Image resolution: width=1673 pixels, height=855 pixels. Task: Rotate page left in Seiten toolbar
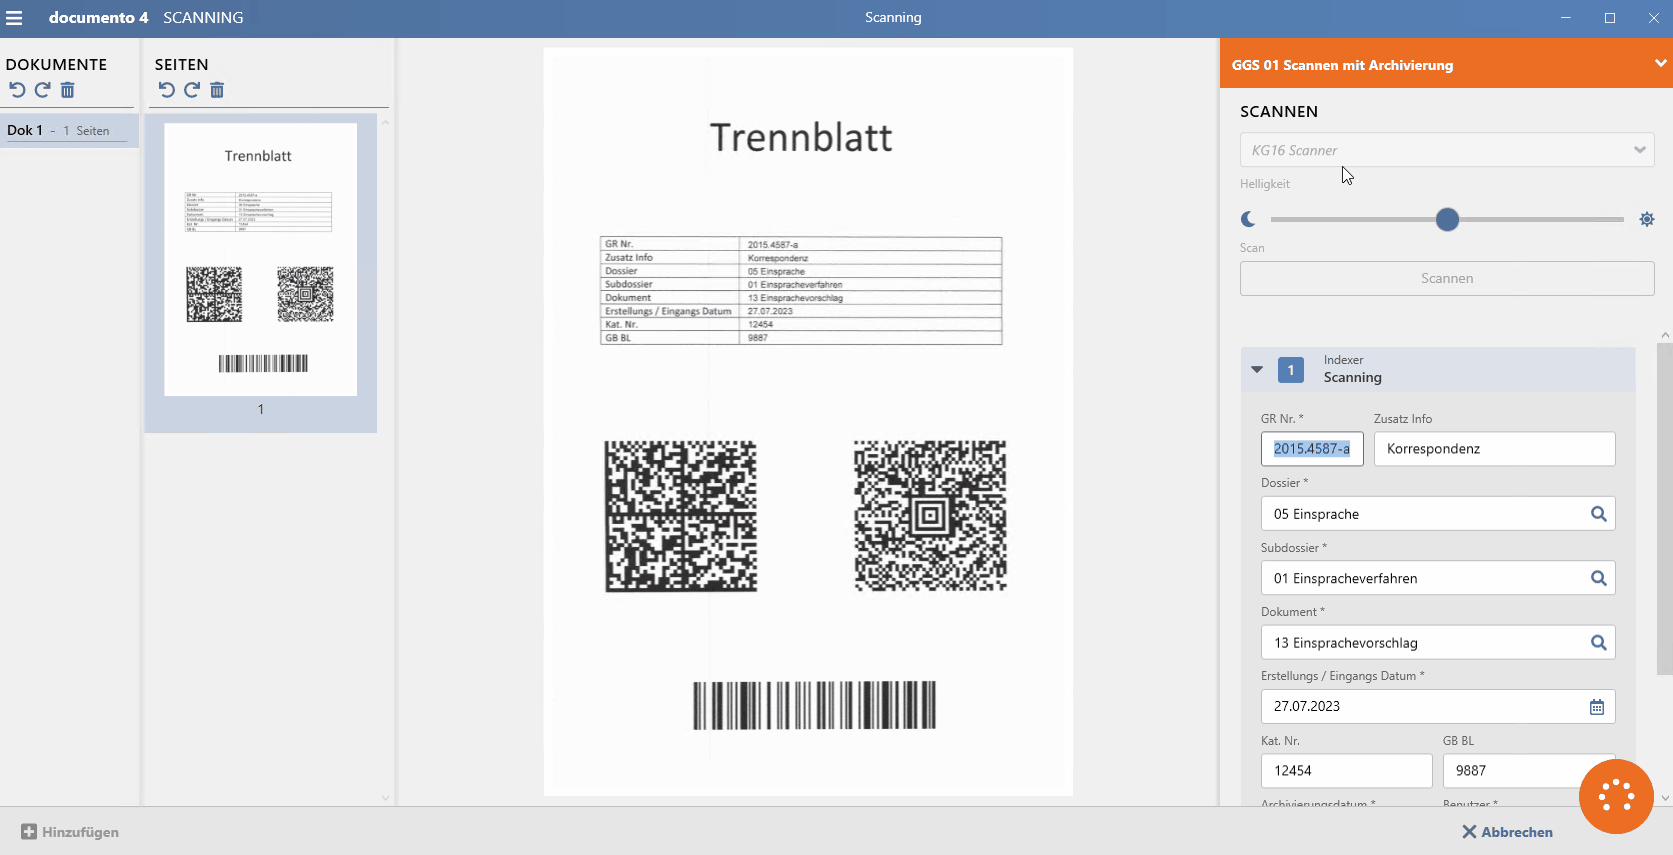pyautogui.click(x=167, y=90)
